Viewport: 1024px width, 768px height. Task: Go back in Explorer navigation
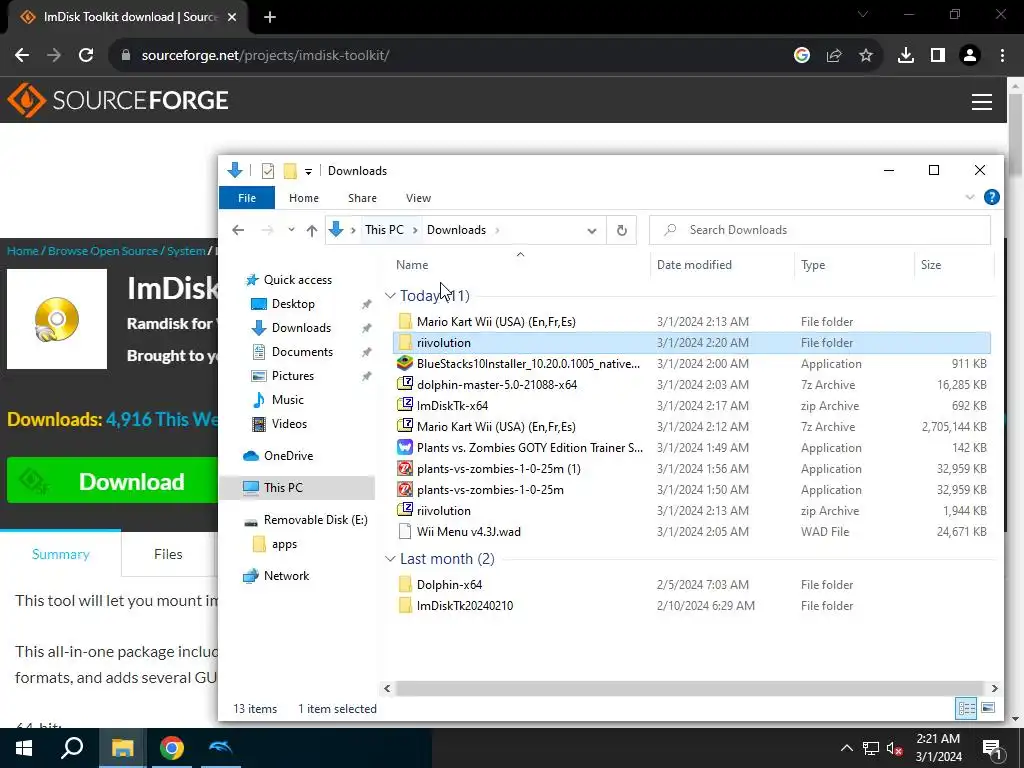[x=238, y=230]
